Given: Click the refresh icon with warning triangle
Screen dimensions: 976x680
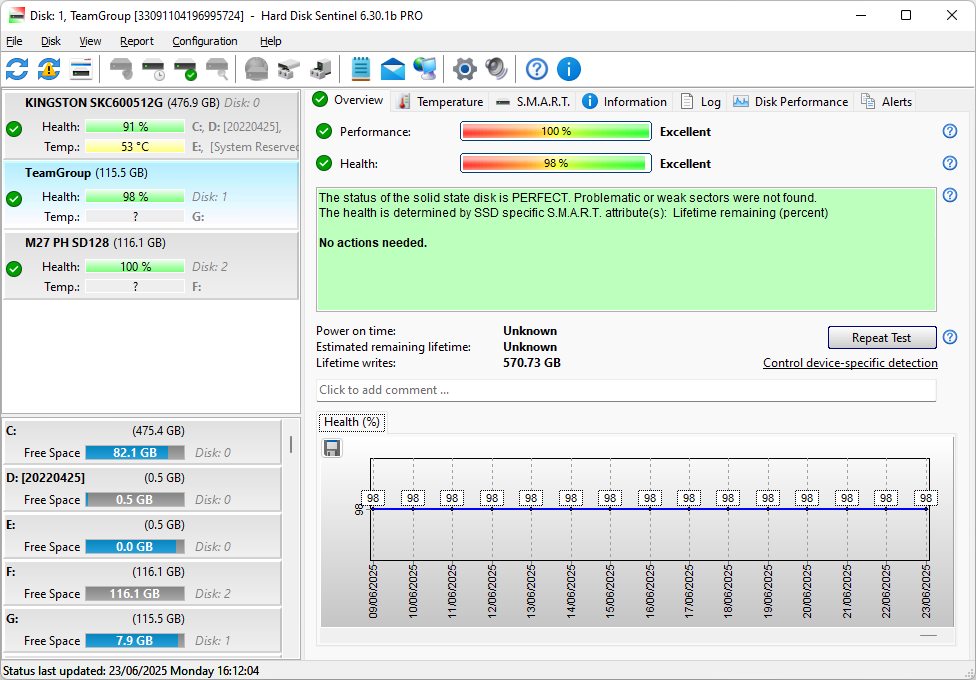Looking at the screenshot, I should (x=49, y=69).
